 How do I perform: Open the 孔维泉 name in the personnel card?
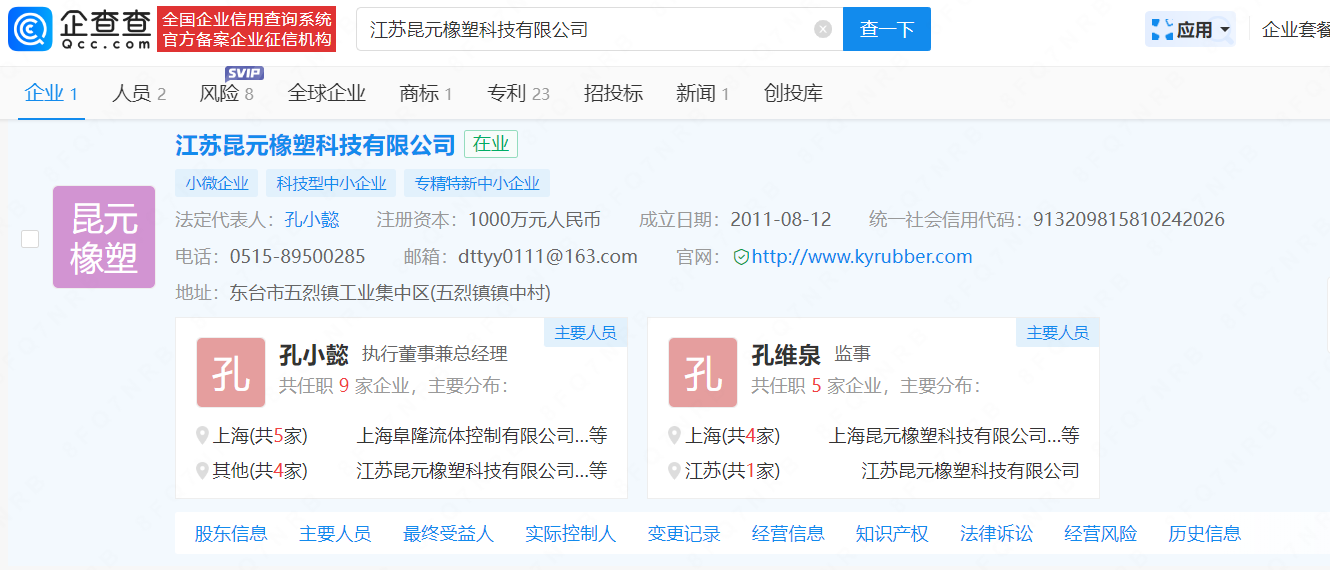click(x=786, y=354)
